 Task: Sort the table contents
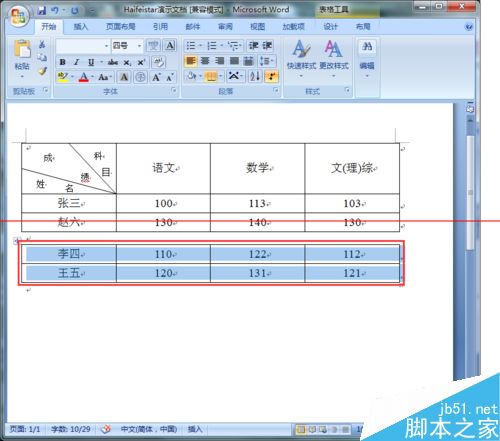pyautogui.click(x=255, y=77)
